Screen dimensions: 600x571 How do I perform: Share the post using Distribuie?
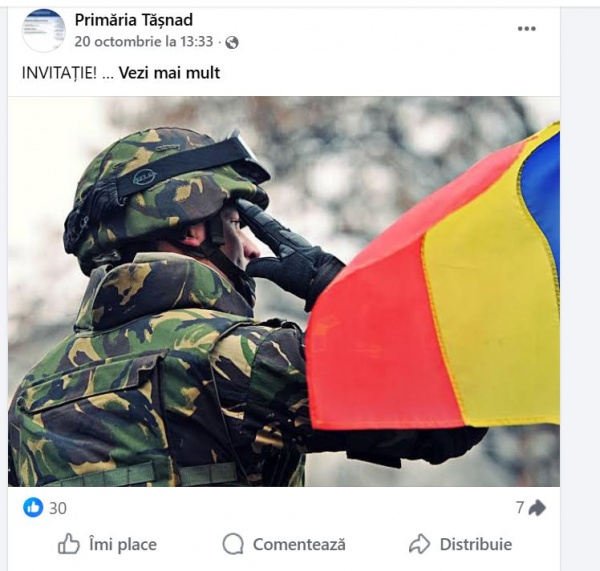click(460, 544)
